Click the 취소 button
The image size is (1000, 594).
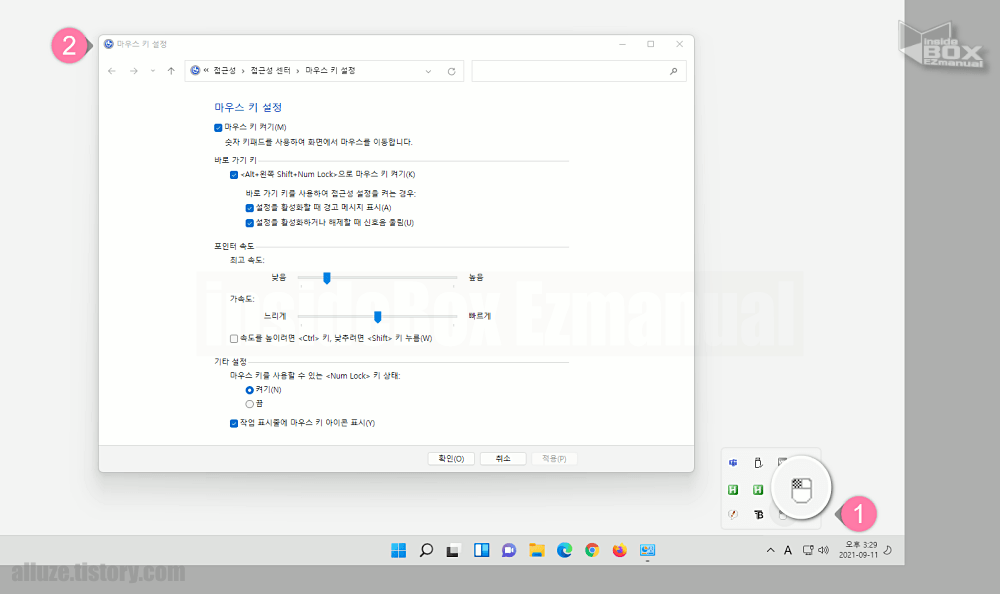click(503, 459)
